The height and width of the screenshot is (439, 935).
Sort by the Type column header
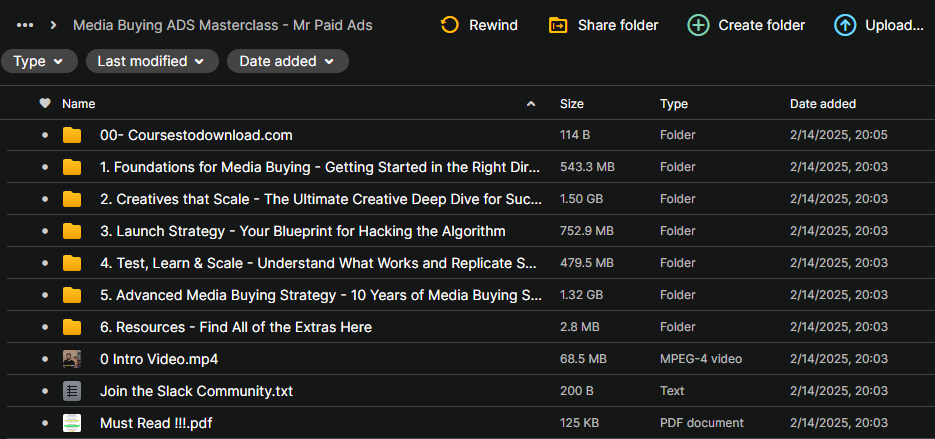click(674, 104)
